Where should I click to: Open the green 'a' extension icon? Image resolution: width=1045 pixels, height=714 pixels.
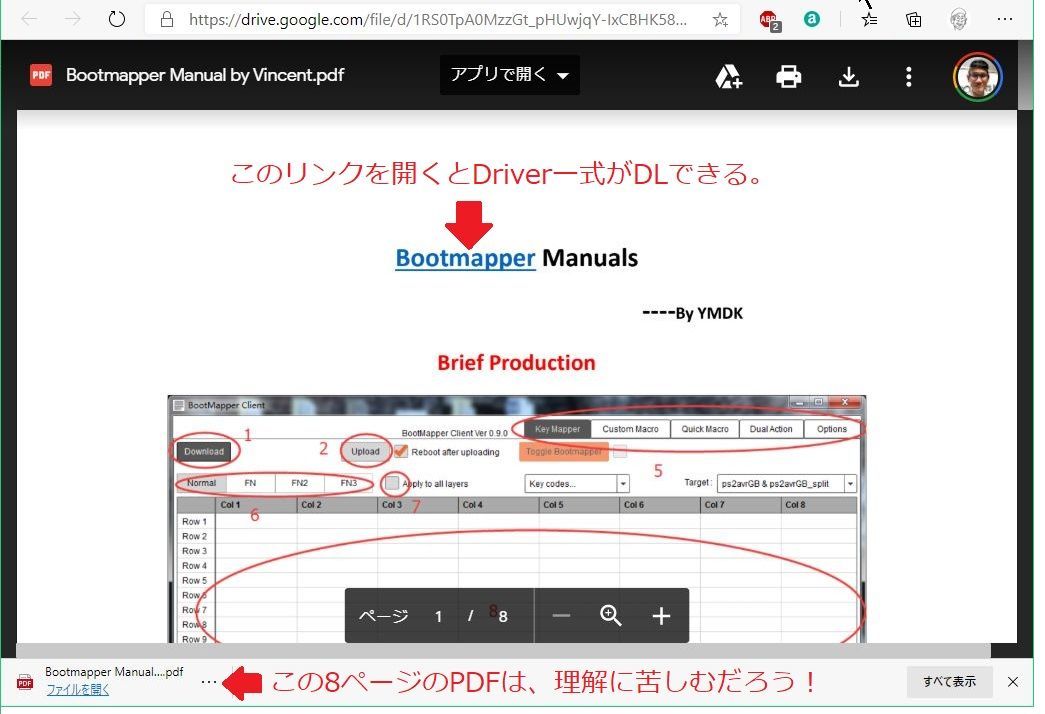point(812,19)
